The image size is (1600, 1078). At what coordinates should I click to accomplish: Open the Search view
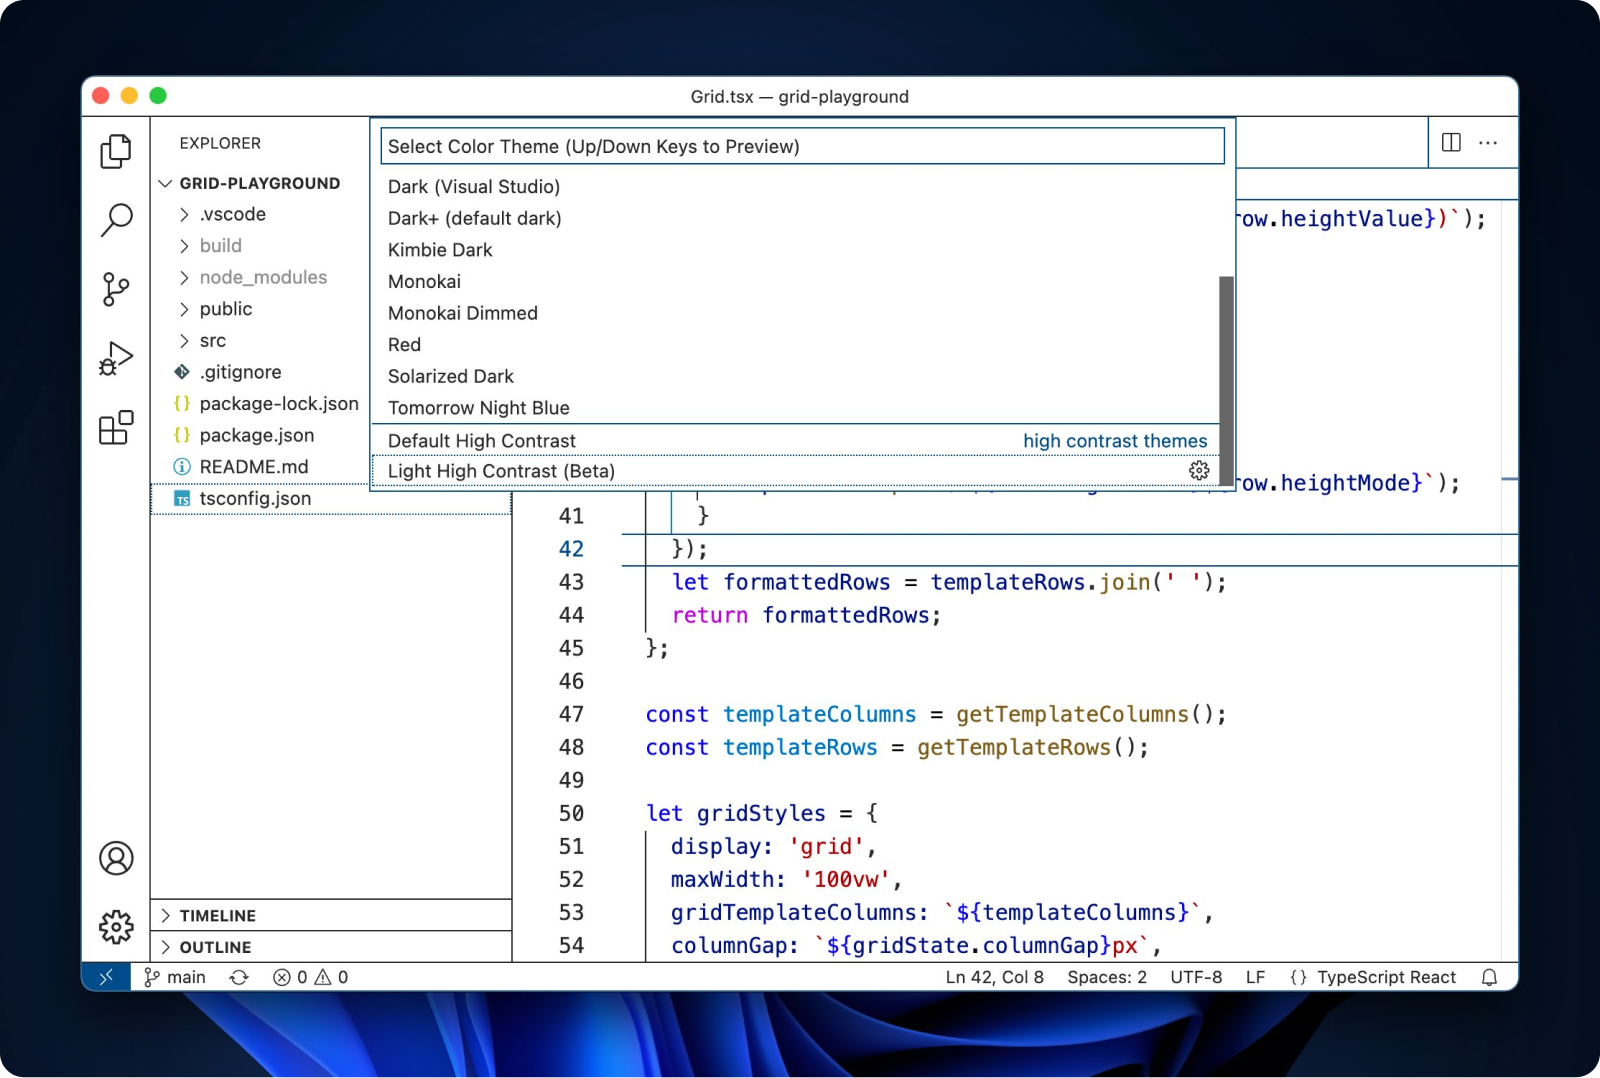(116, 220)
